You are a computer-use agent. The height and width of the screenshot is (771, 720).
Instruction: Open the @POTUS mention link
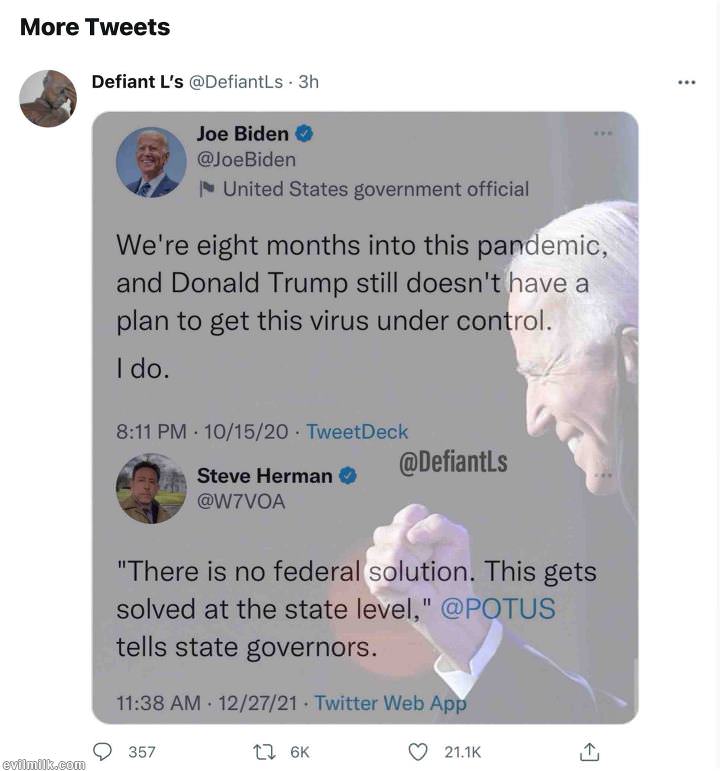497,609
